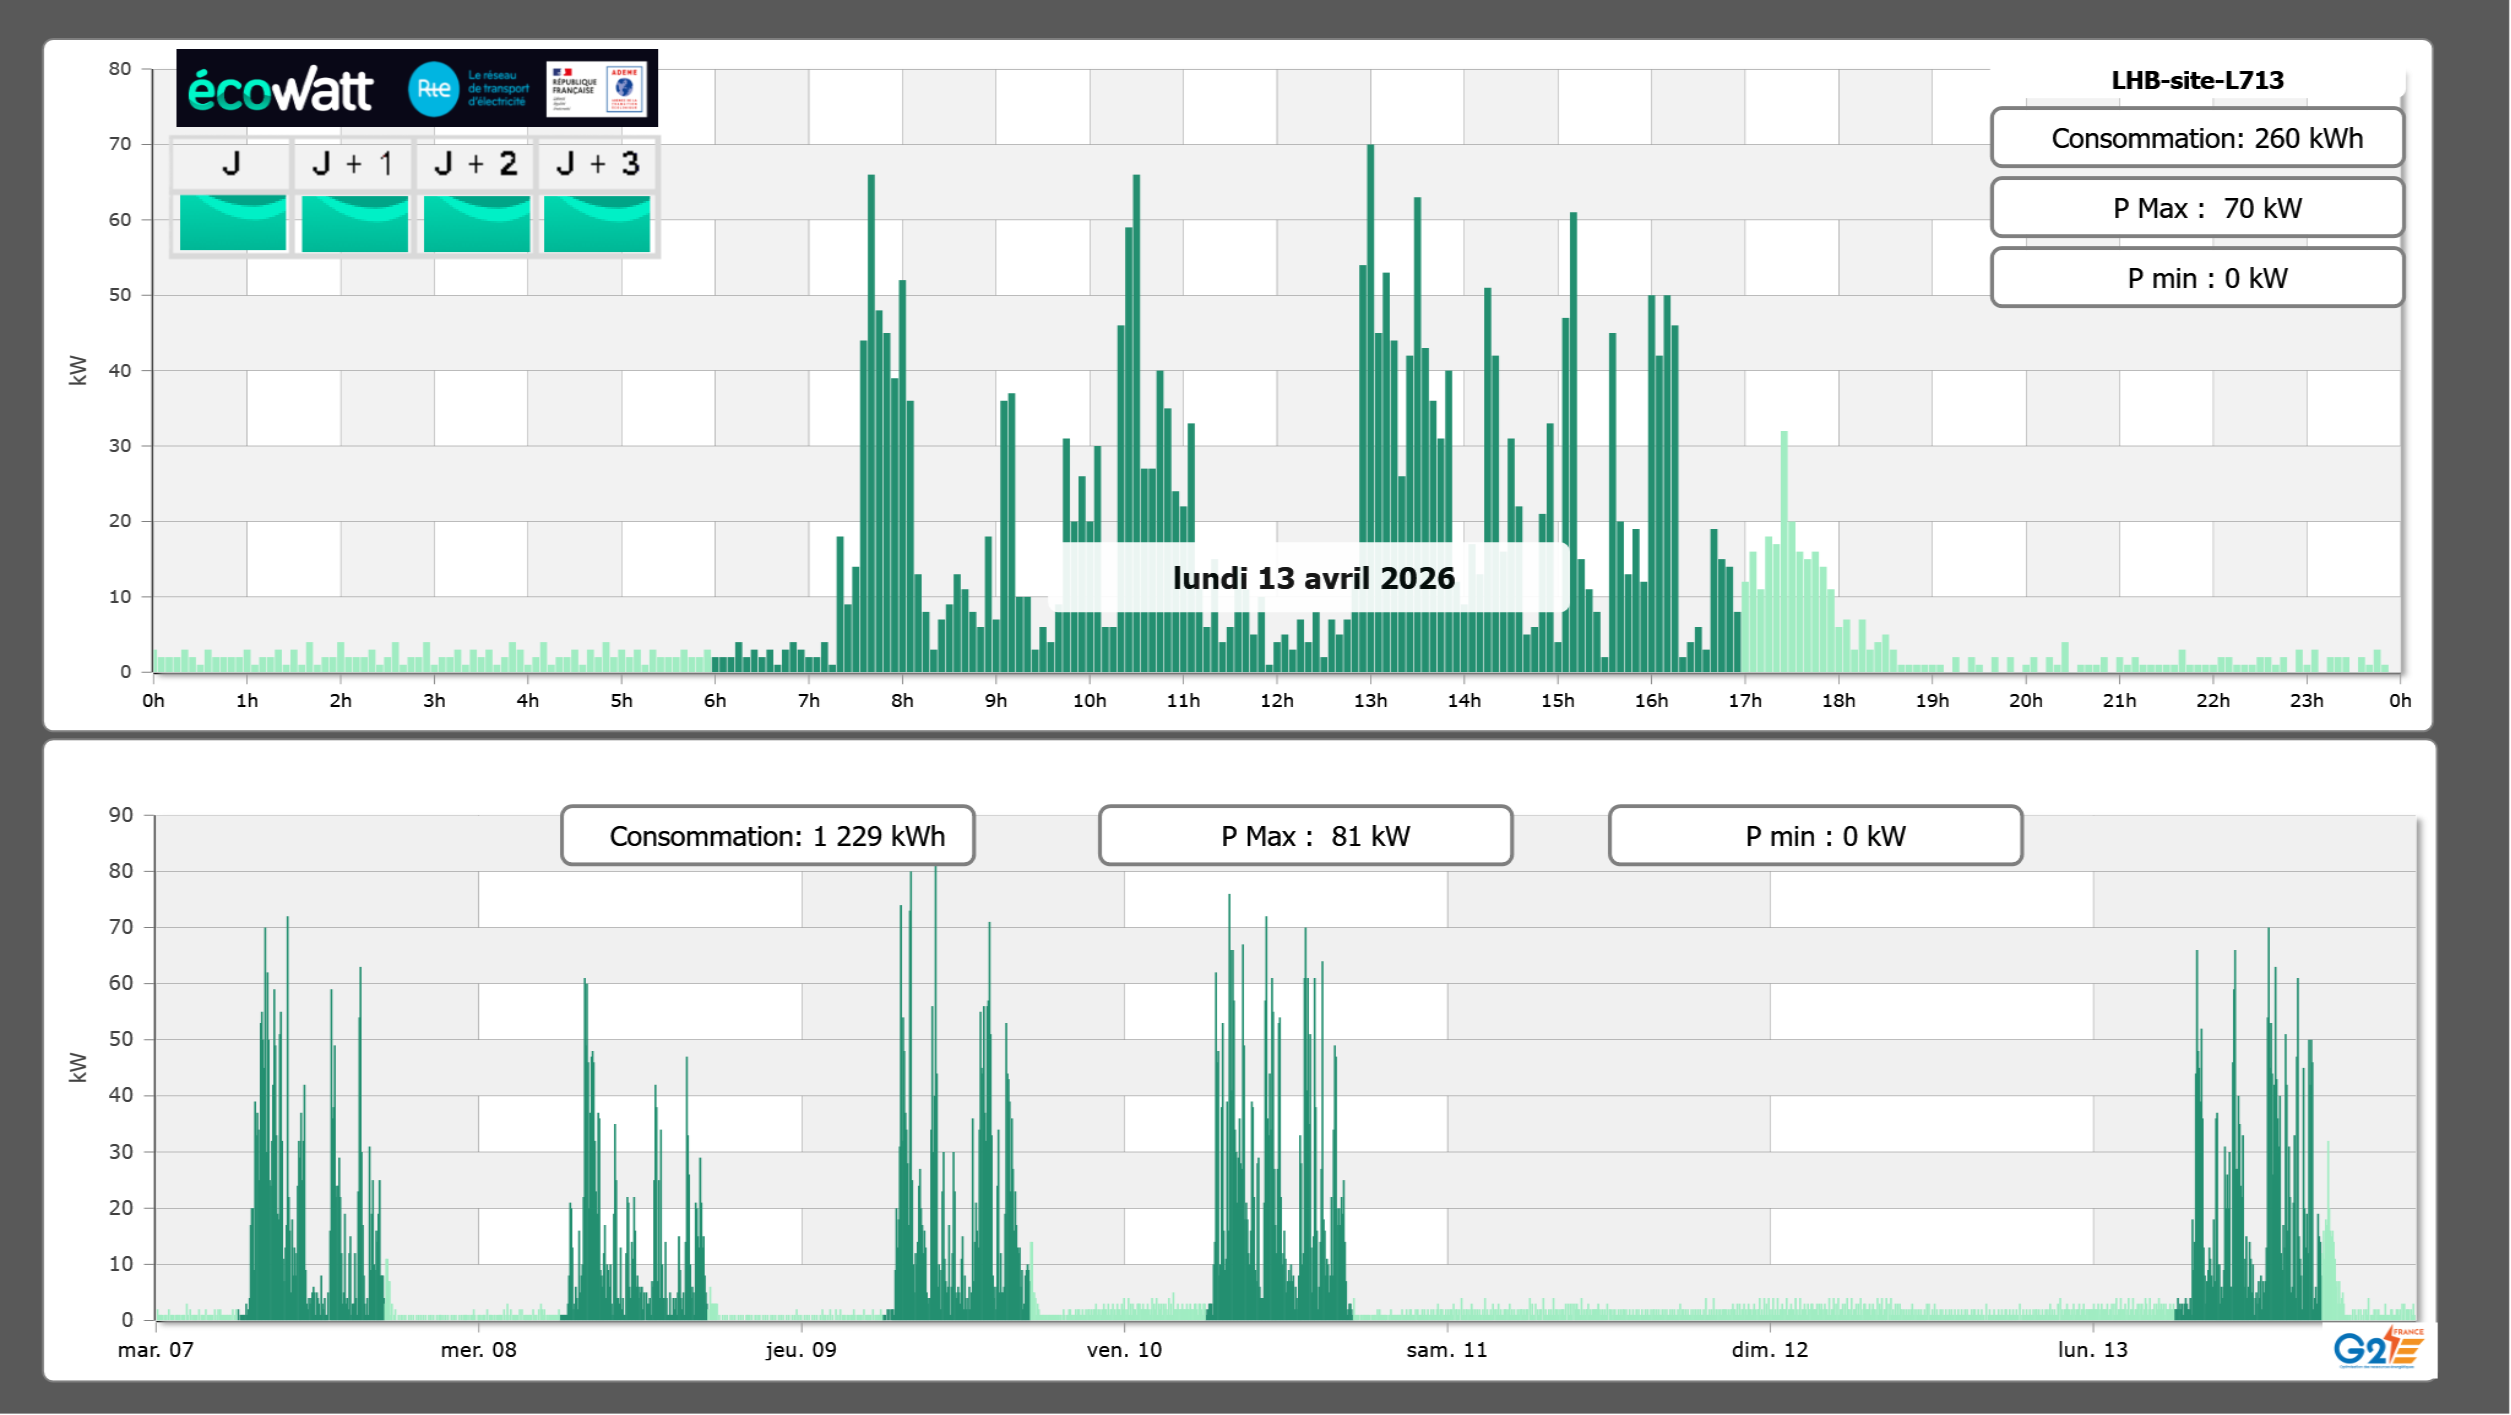
Task: Select the green signal under J + 2
Action: coord(476,223)
